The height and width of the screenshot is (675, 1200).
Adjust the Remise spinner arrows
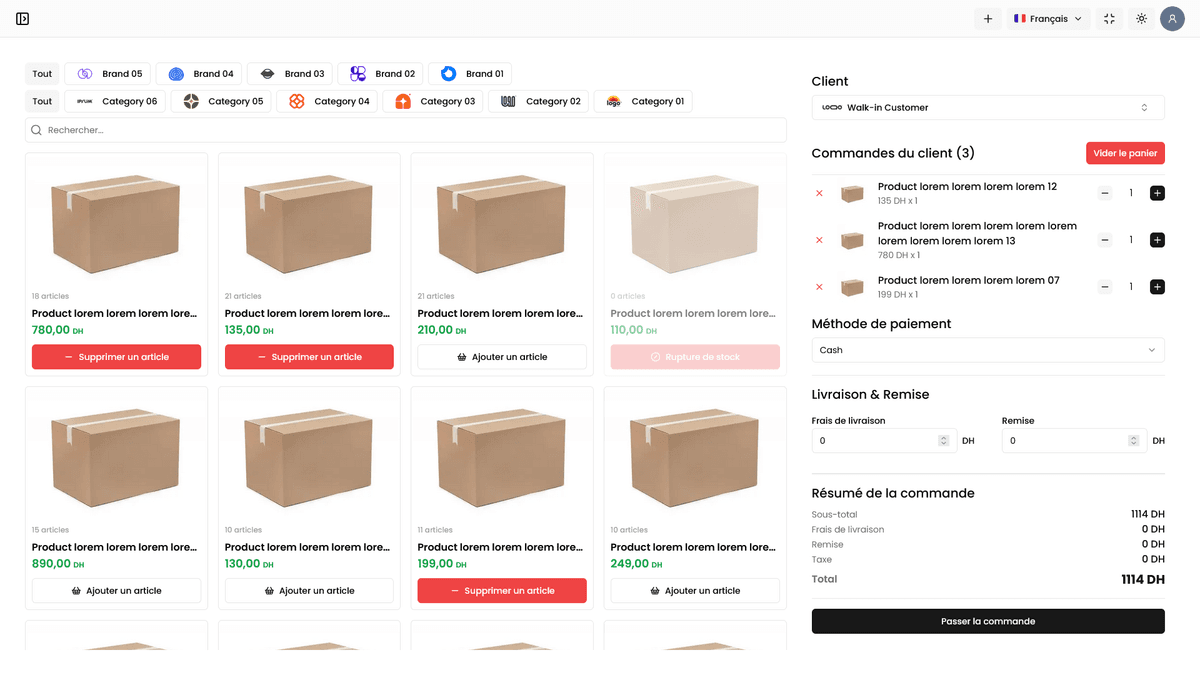(1133, 440)
